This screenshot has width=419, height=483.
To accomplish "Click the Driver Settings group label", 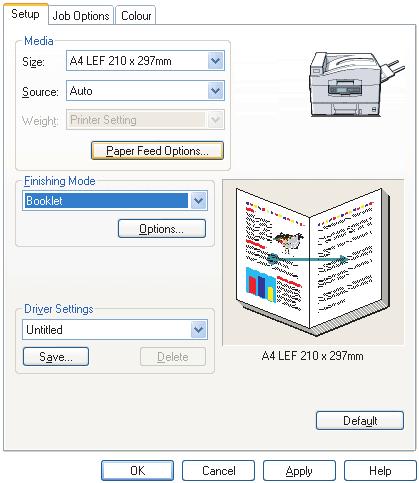I will click(59, 309).
